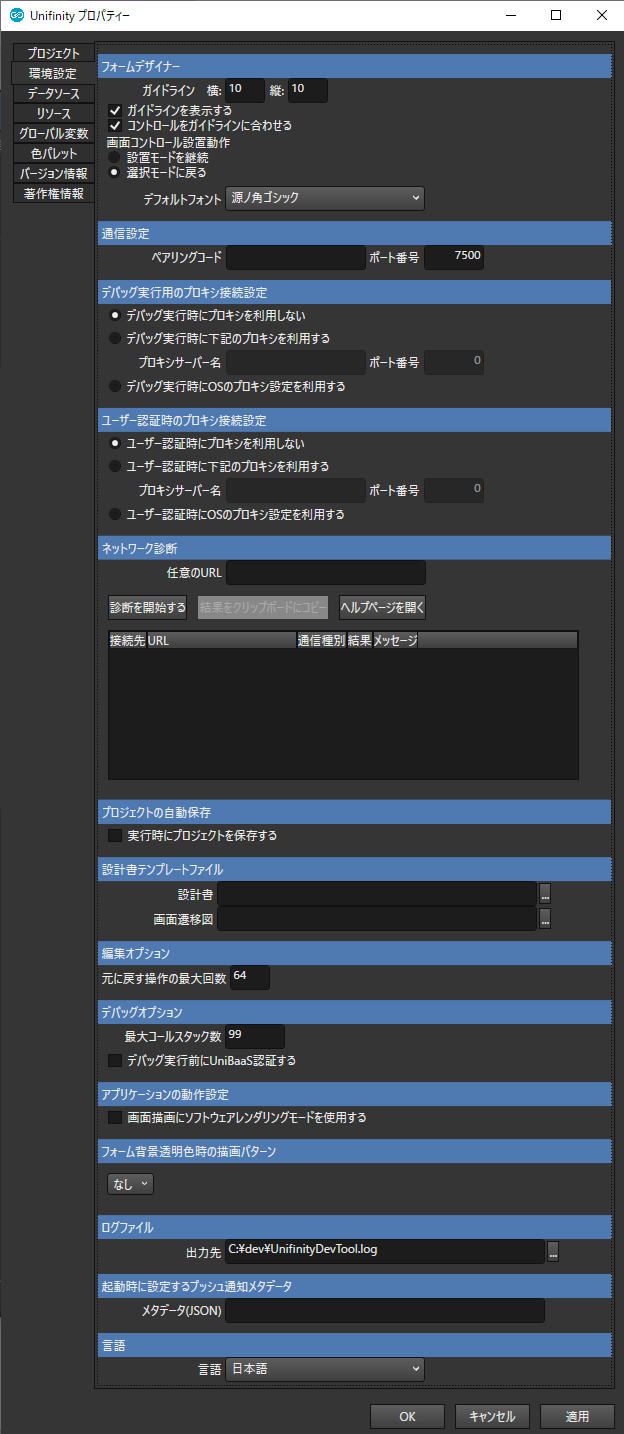Open the 言語 language dropdown
The height and width of the screenshot is (1434, 624).
325,1369
